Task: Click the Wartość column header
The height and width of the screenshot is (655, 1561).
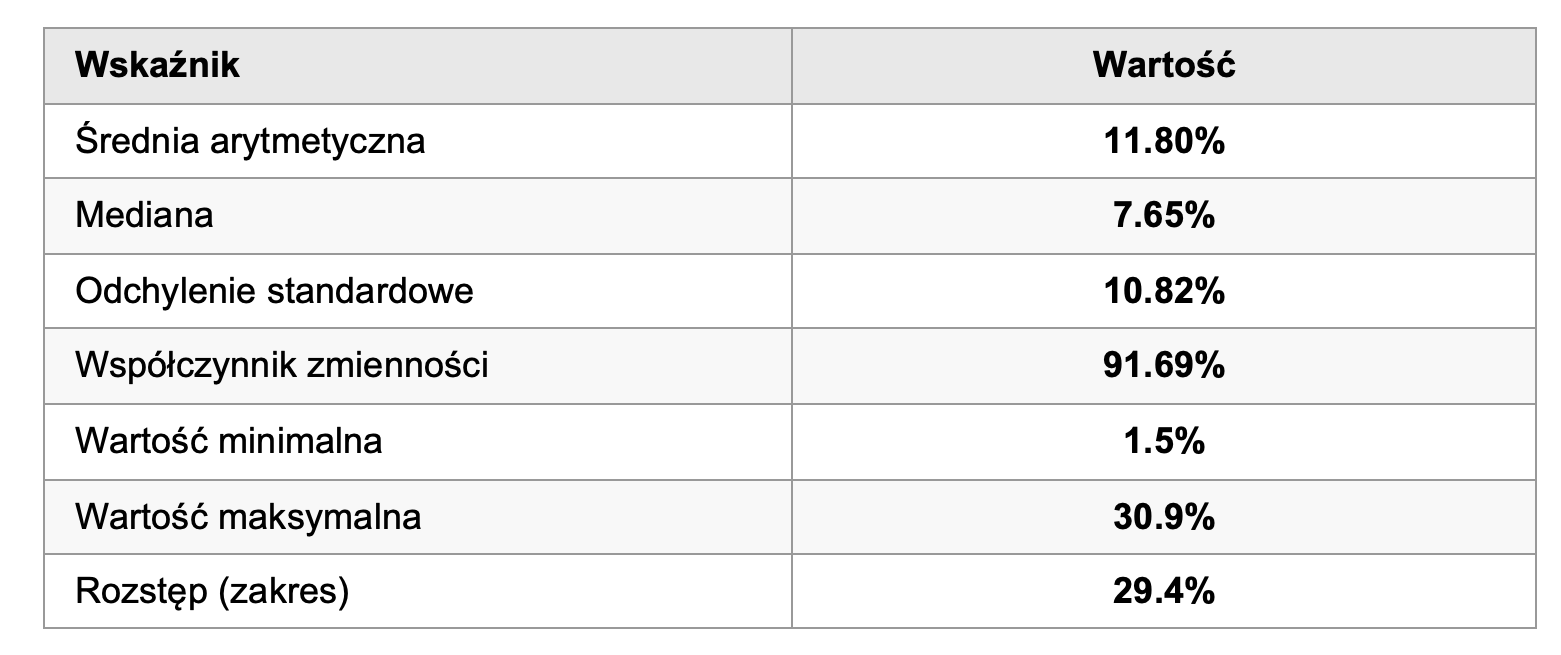Action: tap(1163, 66)
